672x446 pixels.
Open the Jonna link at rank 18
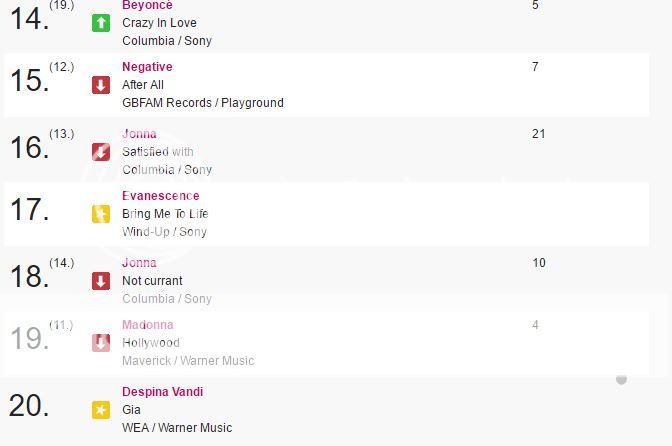tap(139, 263)
